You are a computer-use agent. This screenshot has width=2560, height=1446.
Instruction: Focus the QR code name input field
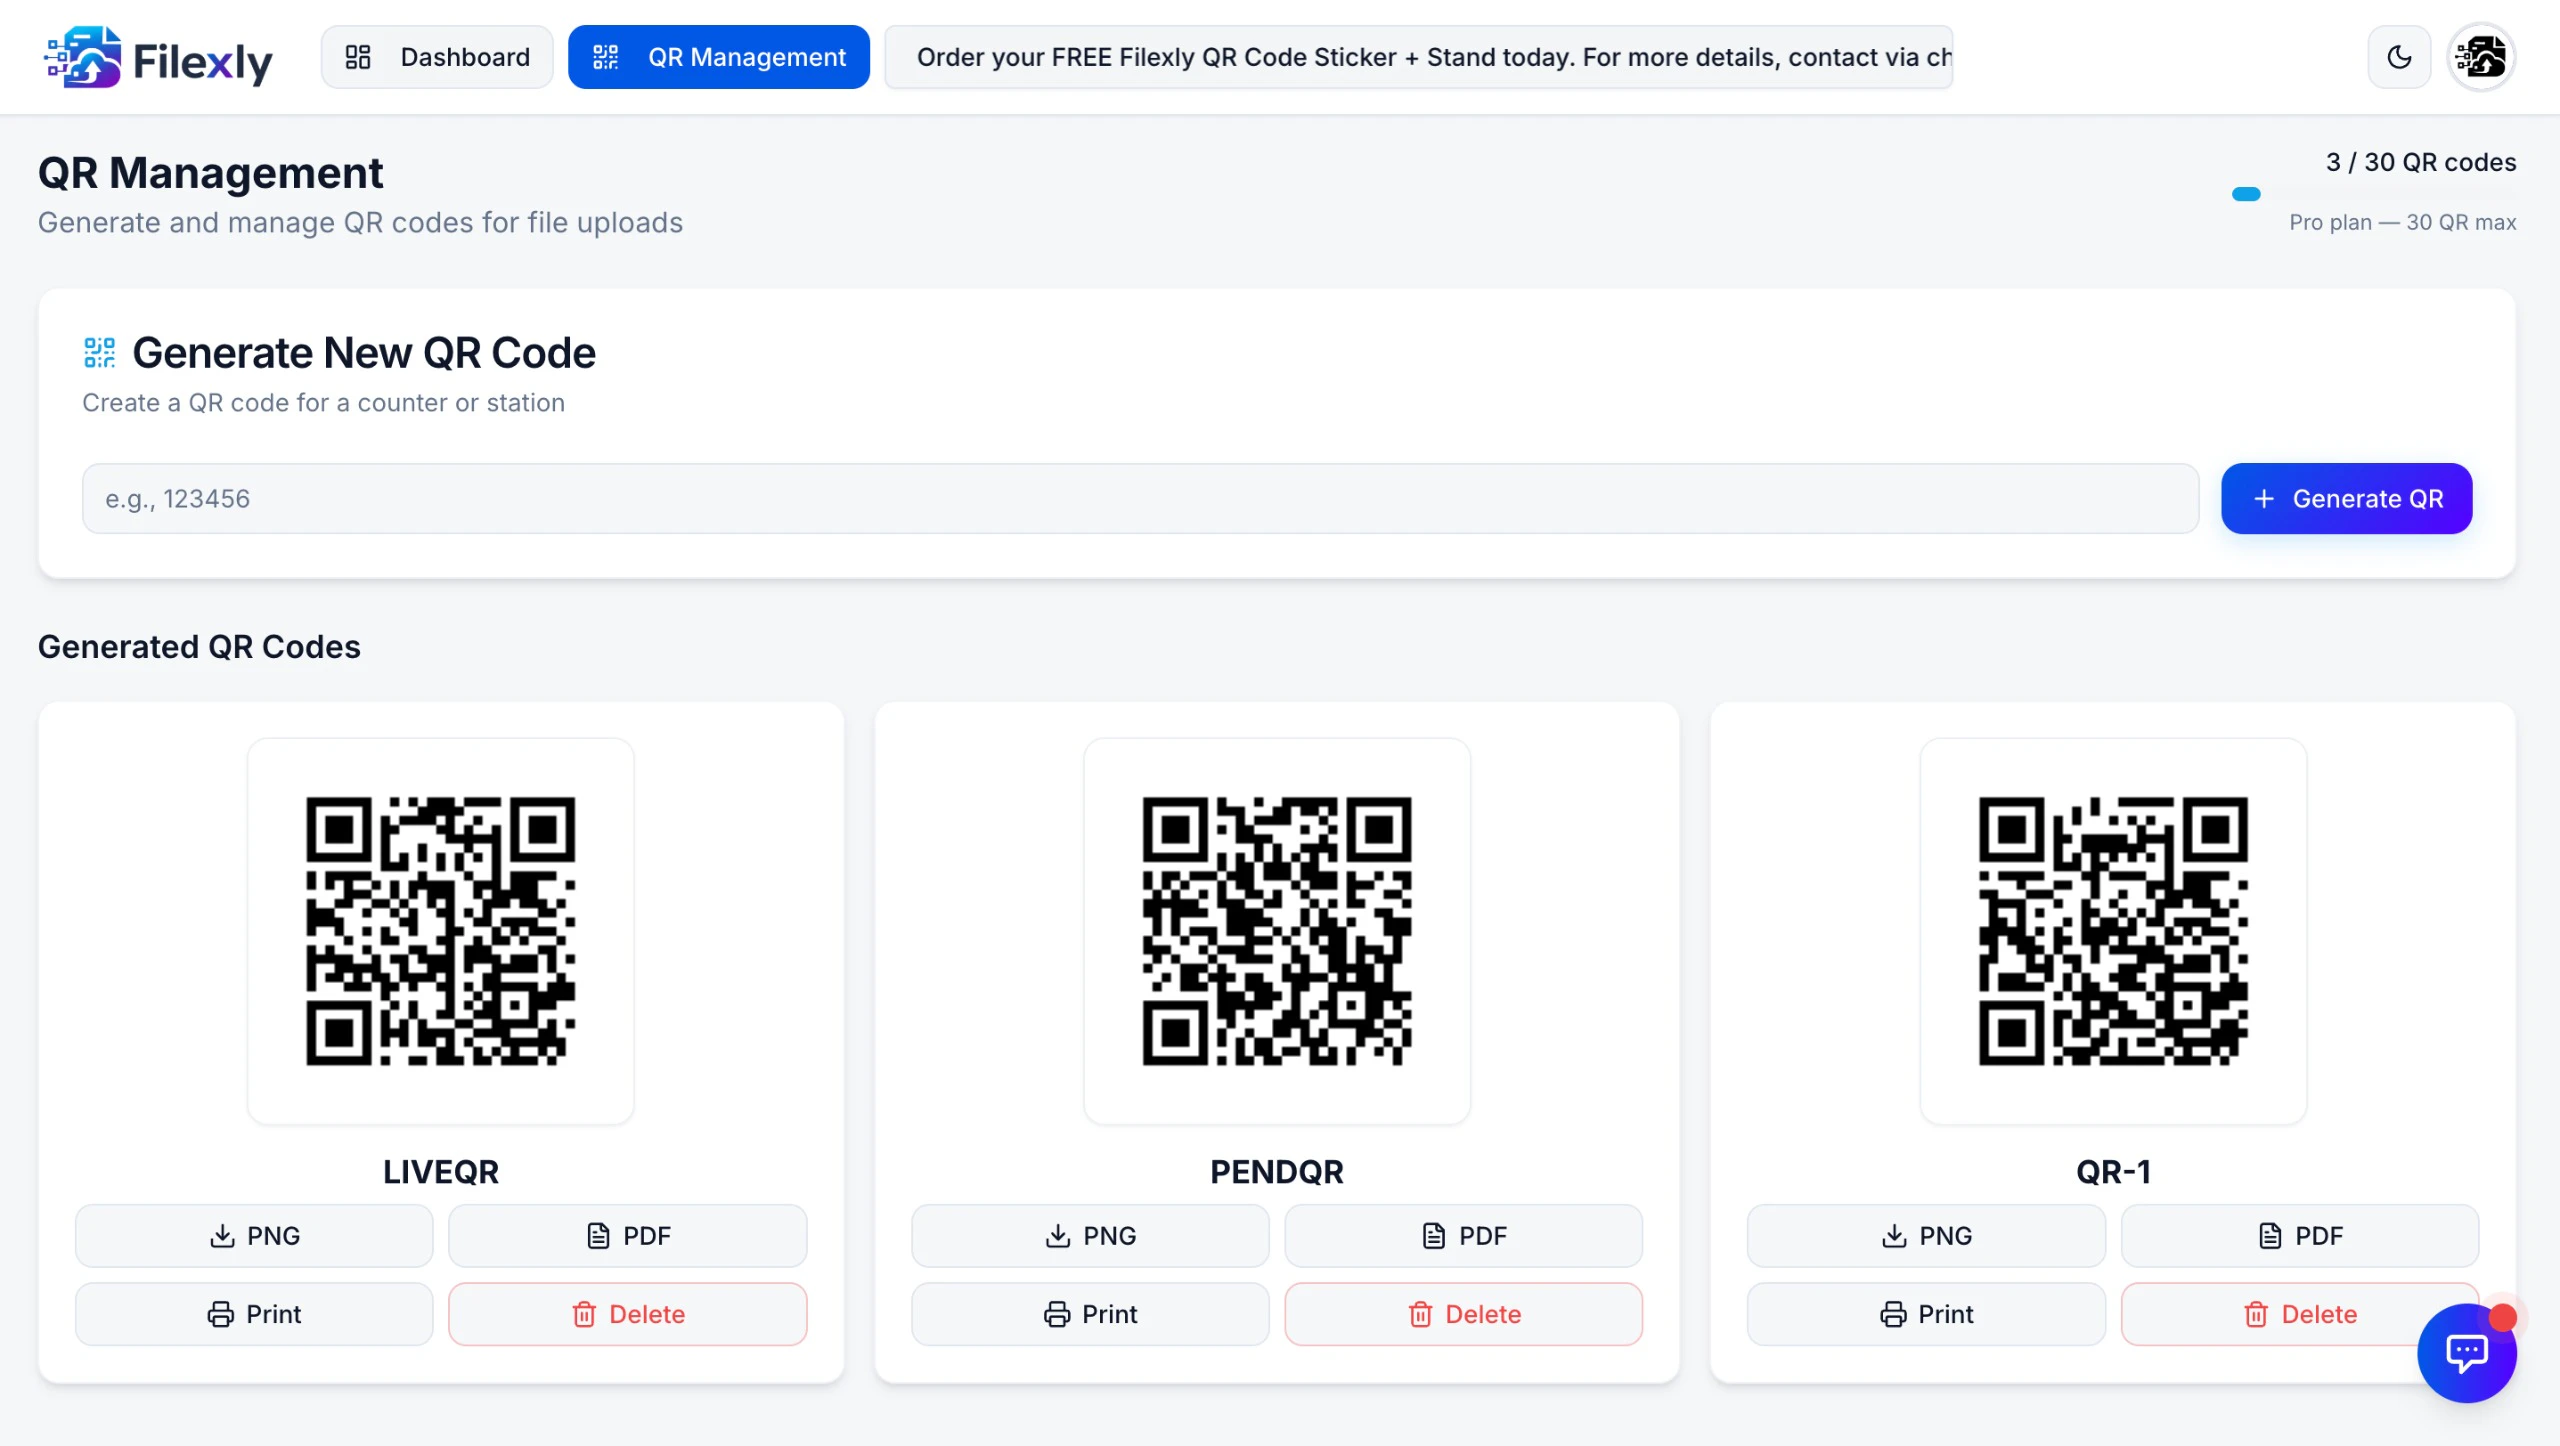pos(1140,498)
